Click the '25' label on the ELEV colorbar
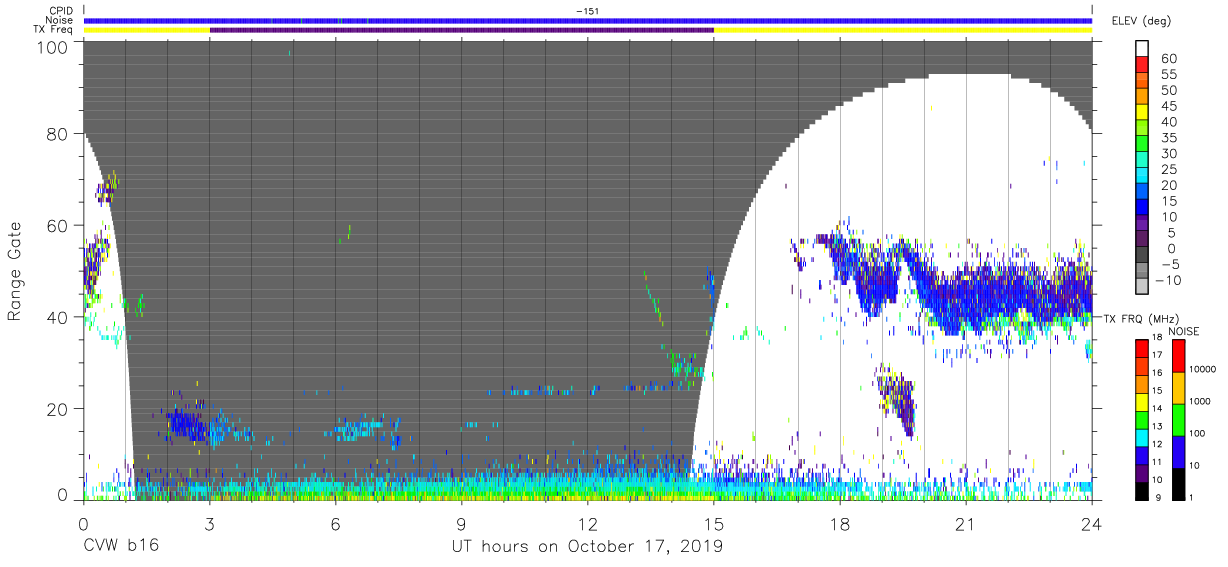This screenshot has width=1228, height=567. tap(1169, 169)
